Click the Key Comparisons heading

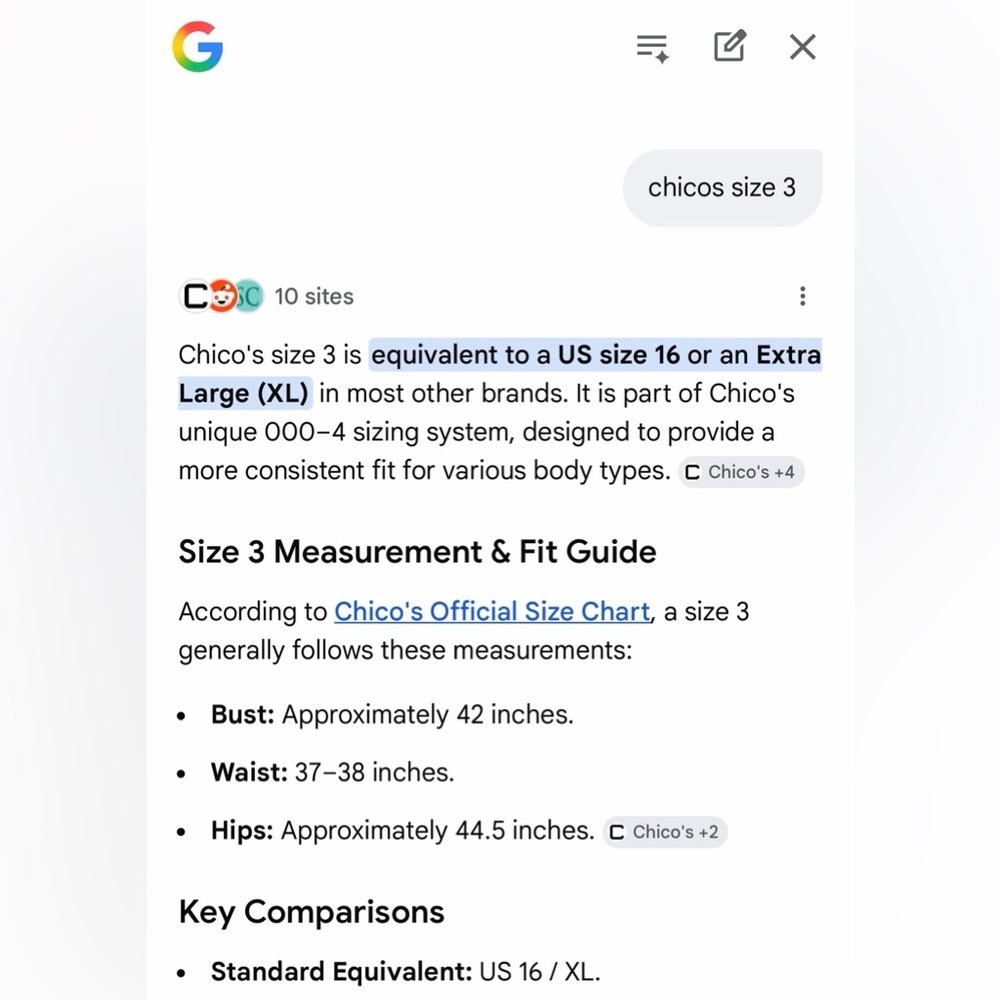(311, 912)
